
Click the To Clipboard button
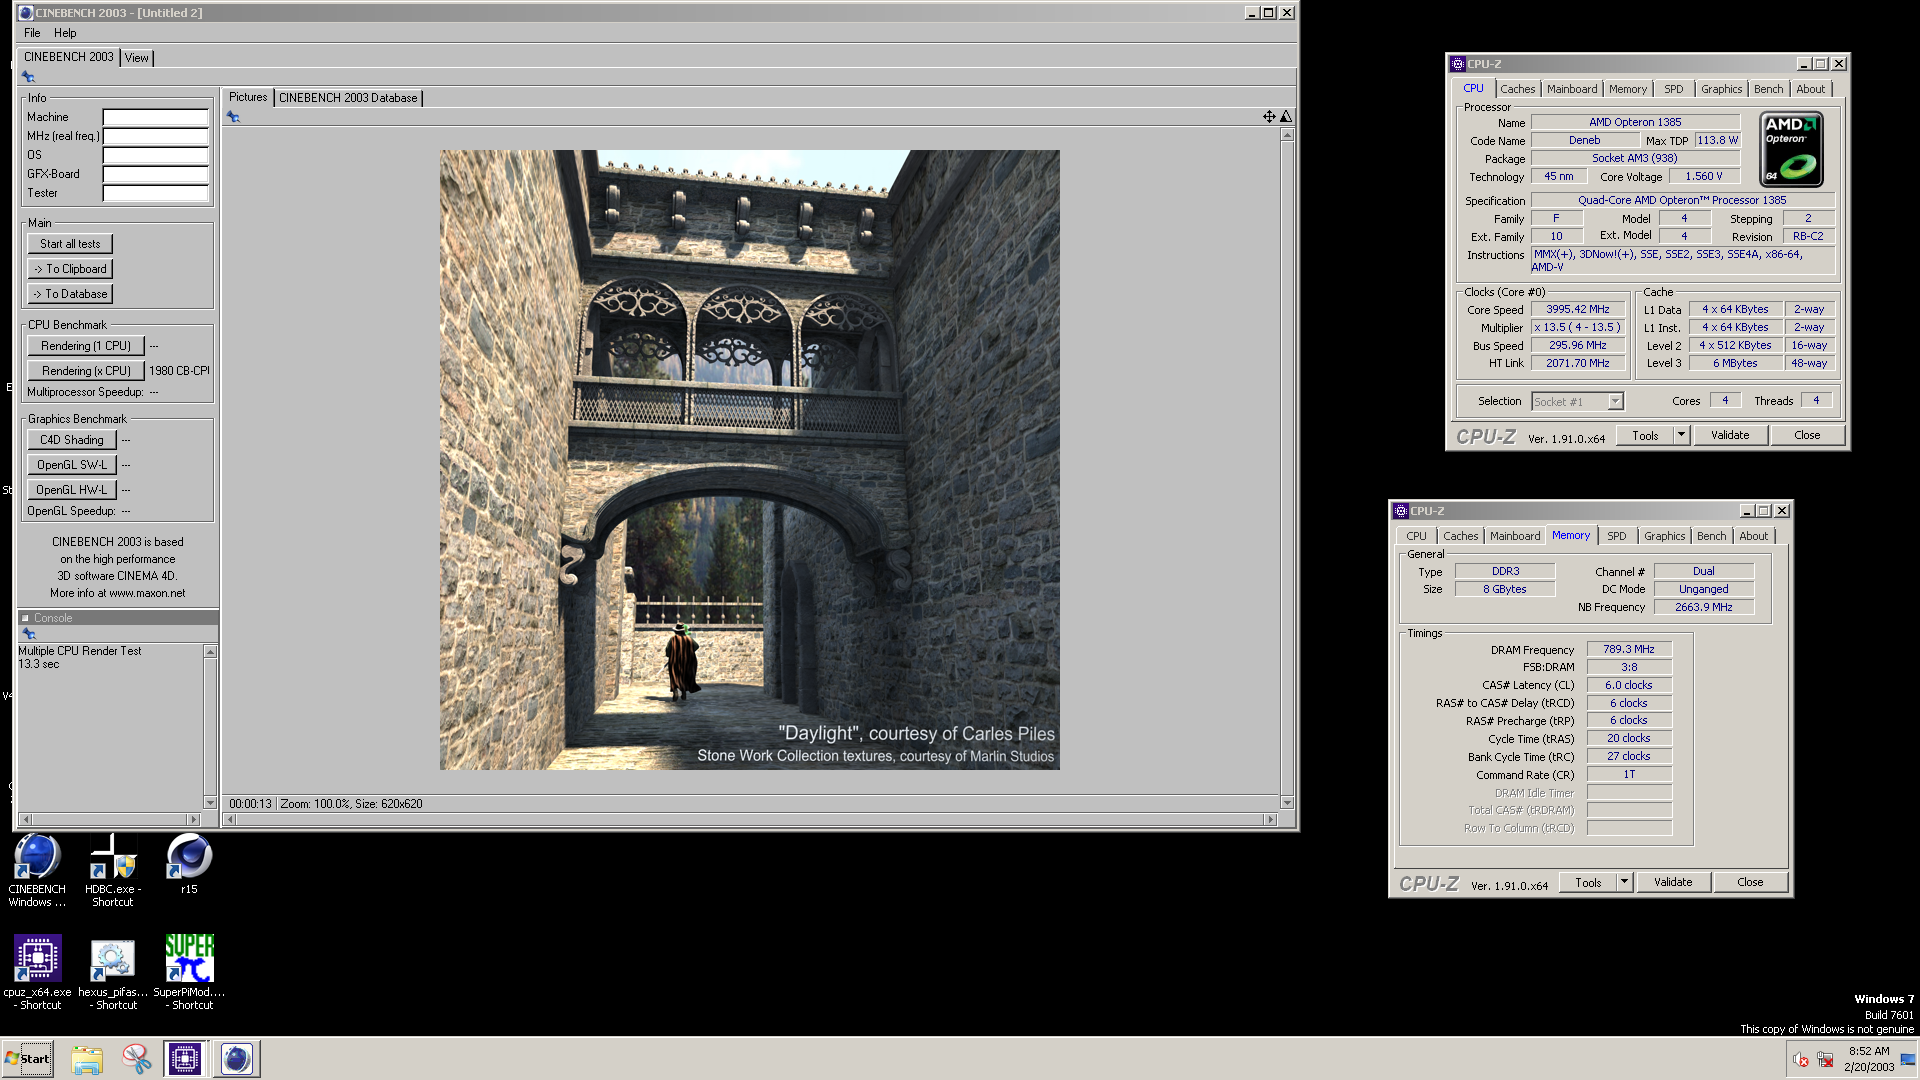(x=70, y=269)
